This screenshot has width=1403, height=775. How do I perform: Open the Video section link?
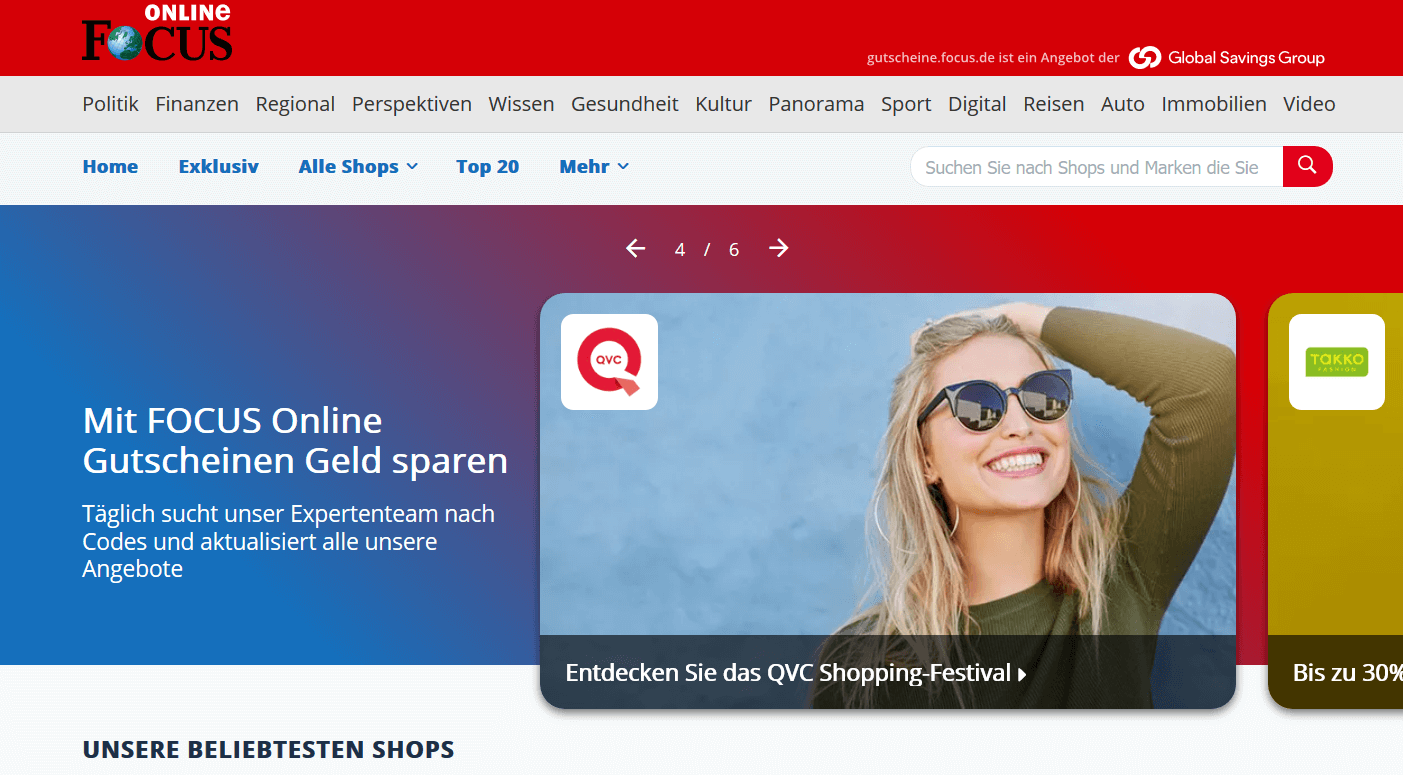pyautogui.click(x=1309, y=104)
